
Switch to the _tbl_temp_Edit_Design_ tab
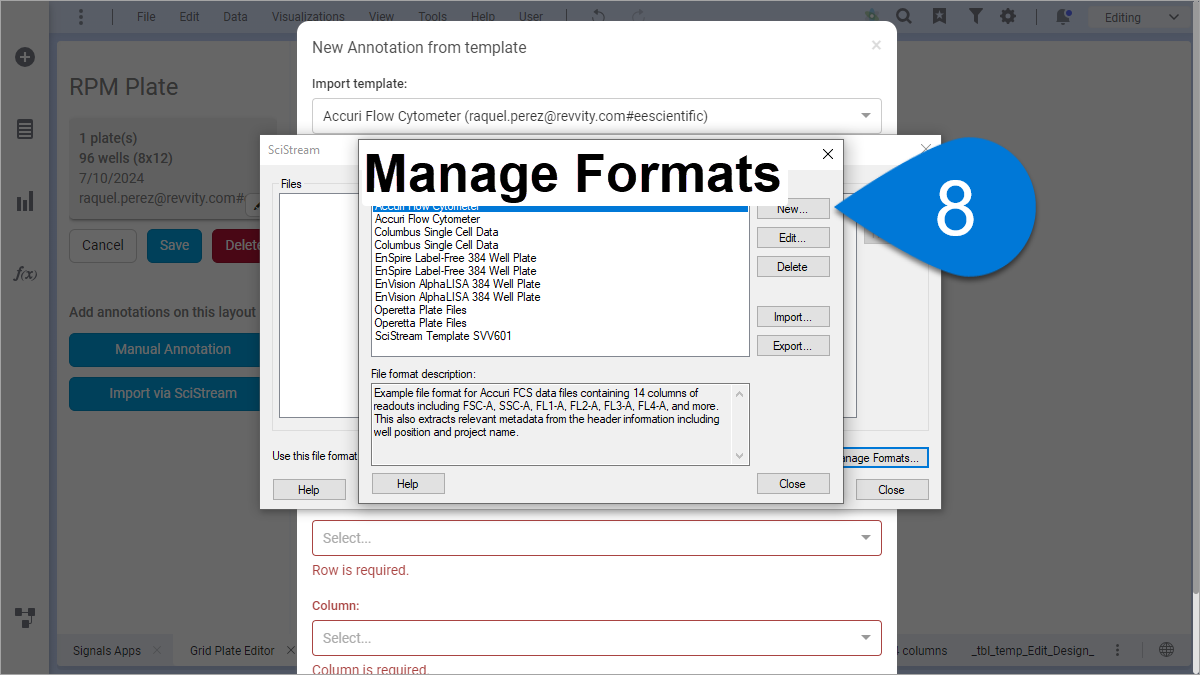tap(1033, 650)
